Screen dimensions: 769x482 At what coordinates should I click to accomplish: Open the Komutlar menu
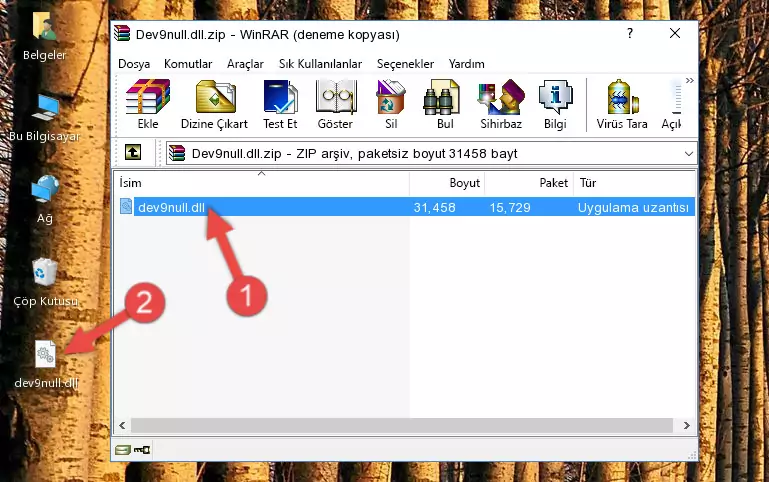[188, 64]
